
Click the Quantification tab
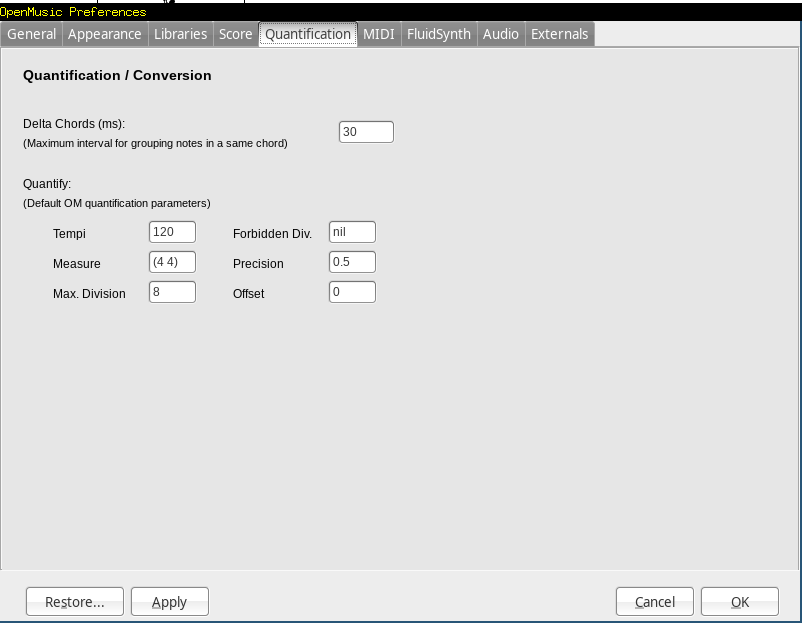pyautogui.click(x=308, y=34)
